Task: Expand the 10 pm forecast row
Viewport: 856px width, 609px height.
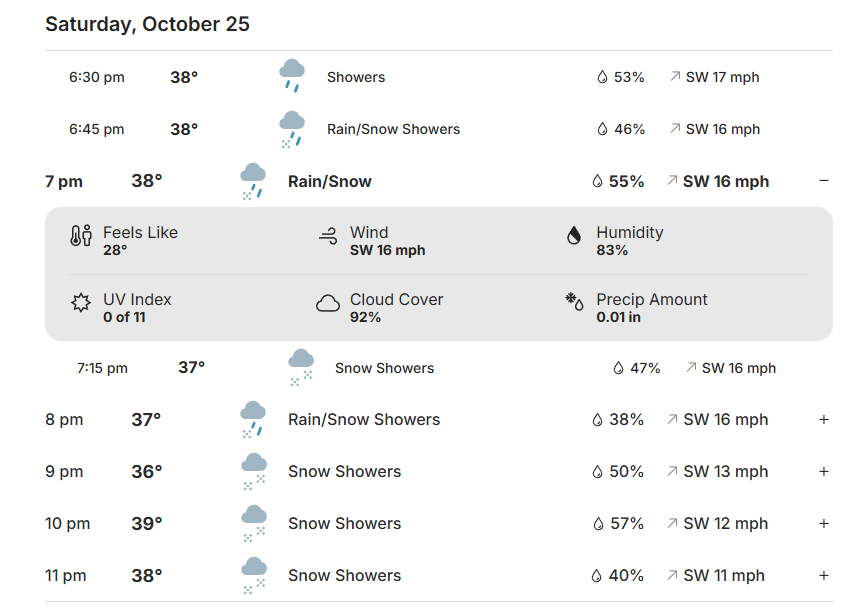Action: coord(824,524)
